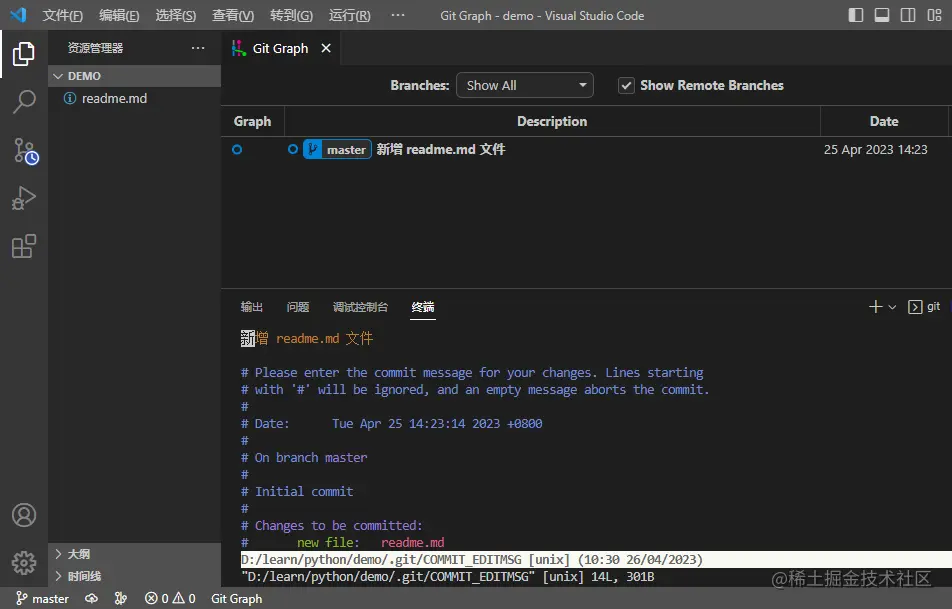Open the Search view in activity bar

(24, 102)
